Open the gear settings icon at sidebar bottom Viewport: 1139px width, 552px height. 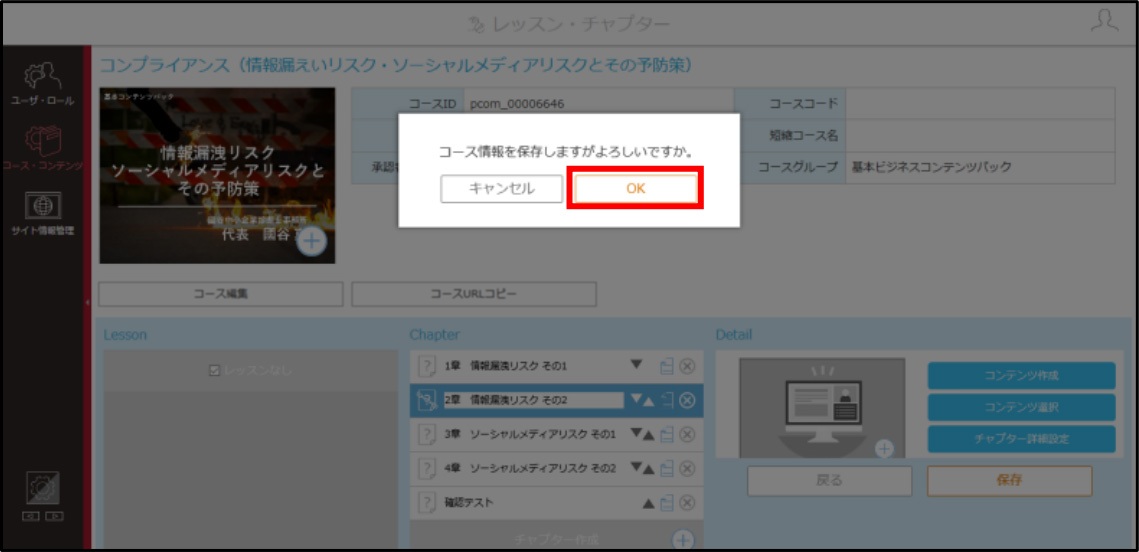pyautogui.click(x=42, y=489)
